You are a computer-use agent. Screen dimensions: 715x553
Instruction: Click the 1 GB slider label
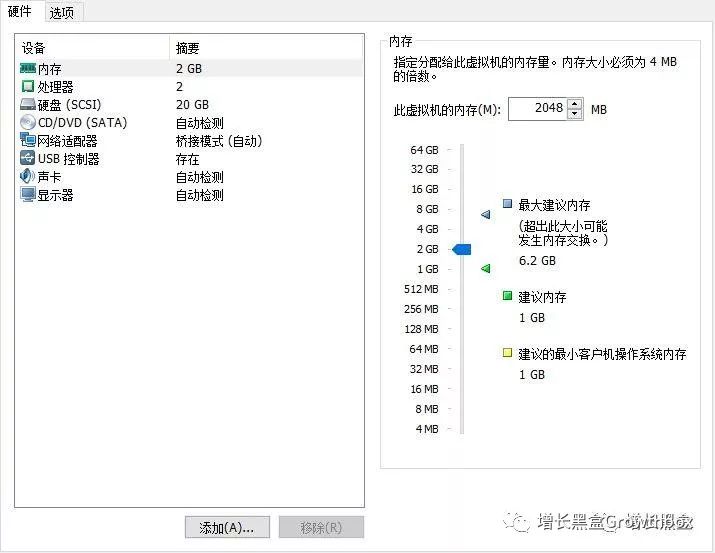tap(428, 269)
